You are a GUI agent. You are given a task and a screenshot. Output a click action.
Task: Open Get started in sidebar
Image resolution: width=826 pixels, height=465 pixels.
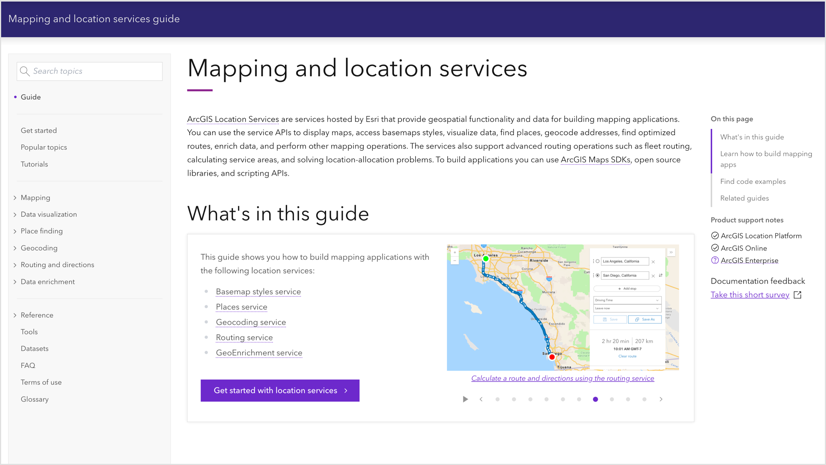point(38,130)
